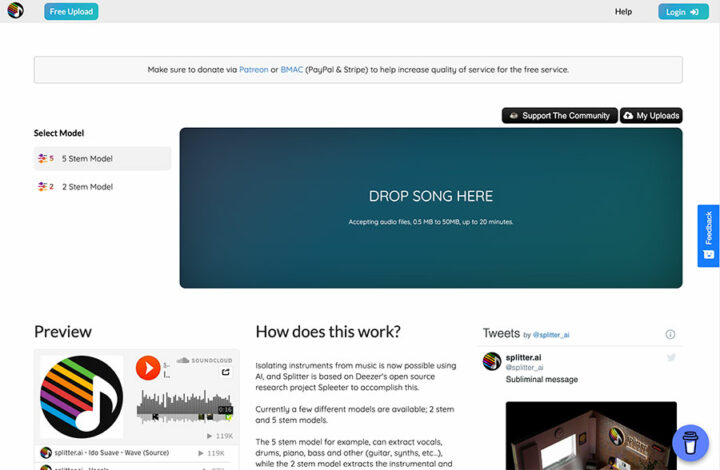
Task: Open My Uploads
Action: click(651, 116)
